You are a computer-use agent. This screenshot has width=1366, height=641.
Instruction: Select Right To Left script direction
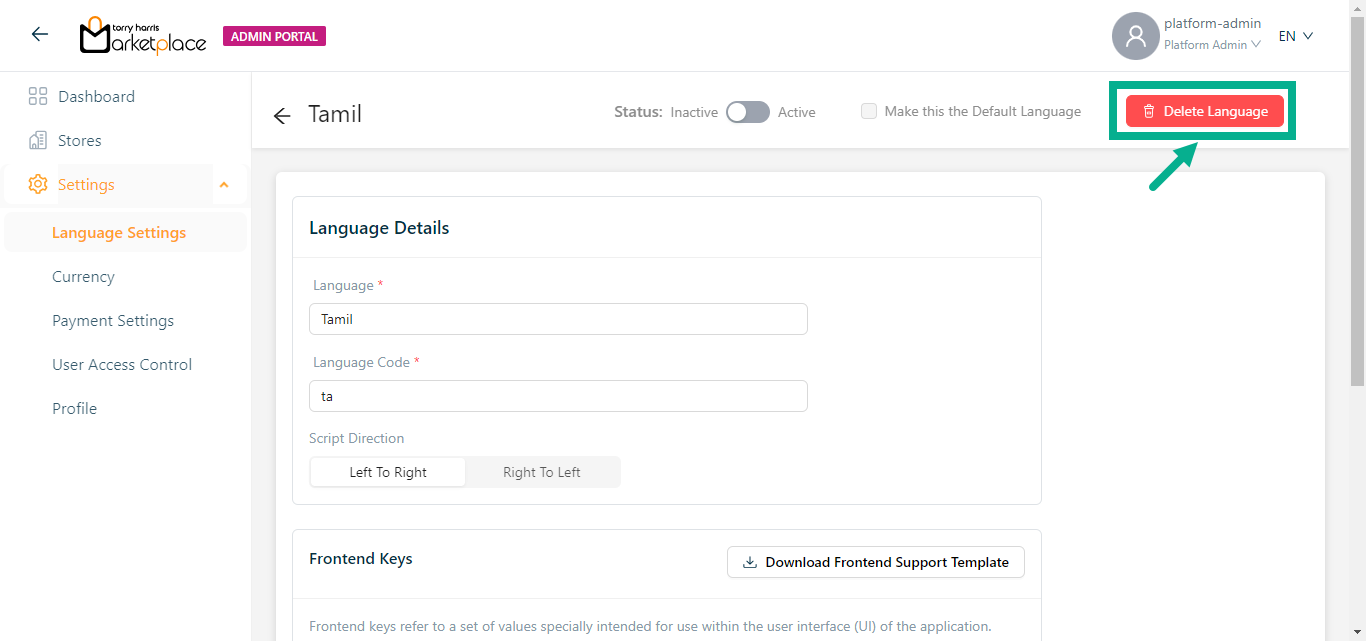tap(541, 472)
